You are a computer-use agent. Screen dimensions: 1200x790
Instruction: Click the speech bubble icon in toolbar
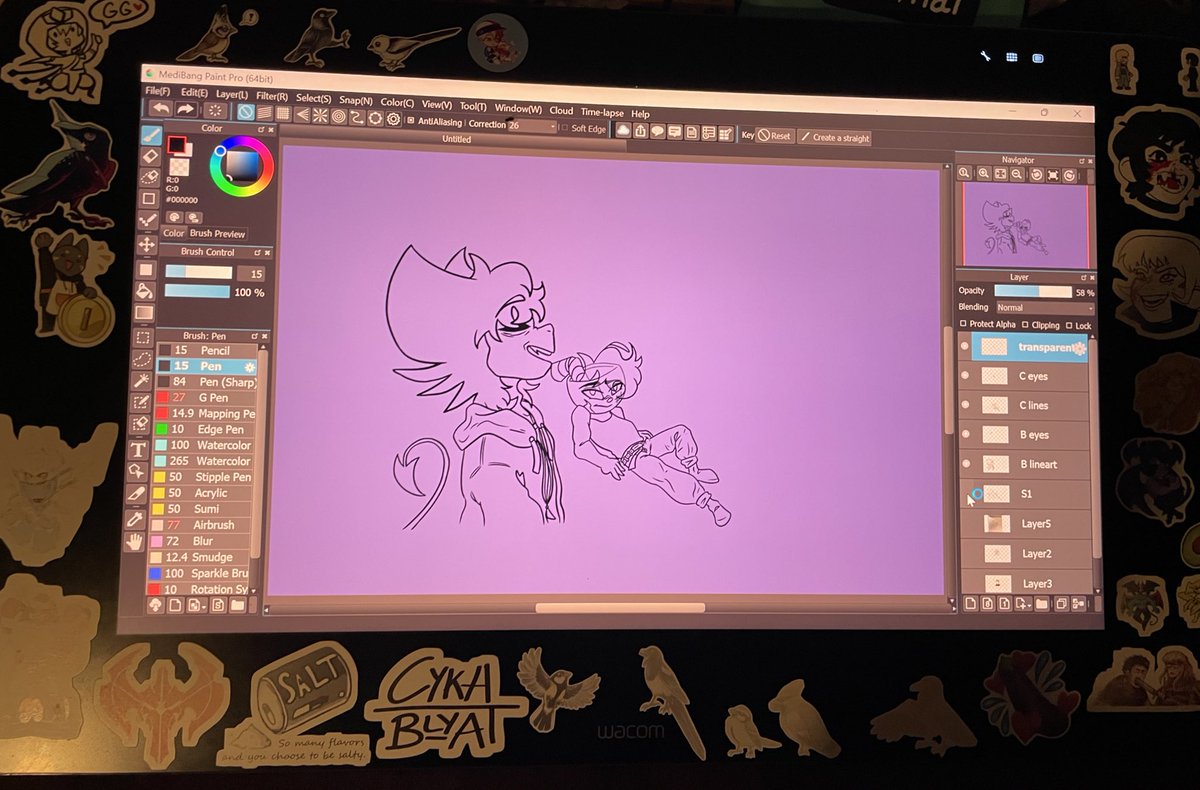point(658,131)
